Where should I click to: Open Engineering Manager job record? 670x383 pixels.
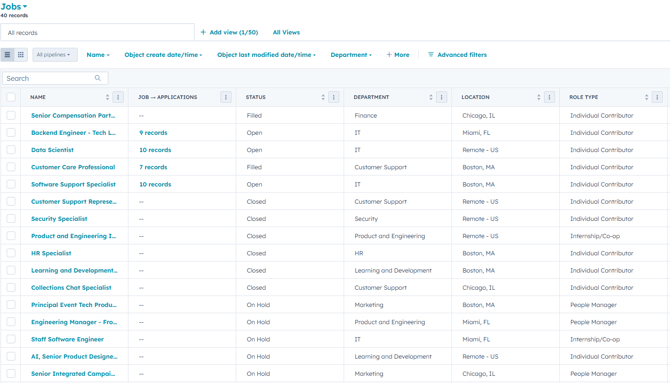click(x=74, y=322)
